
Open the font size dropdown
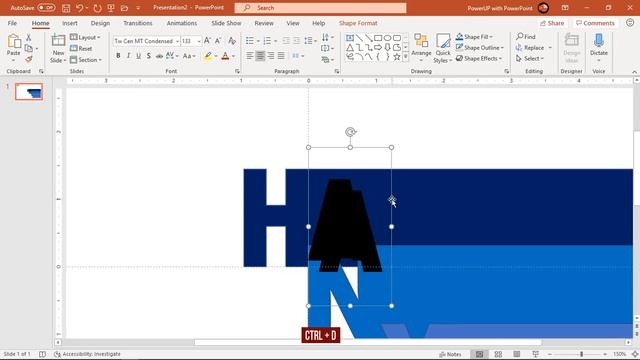tap(199, 41)
